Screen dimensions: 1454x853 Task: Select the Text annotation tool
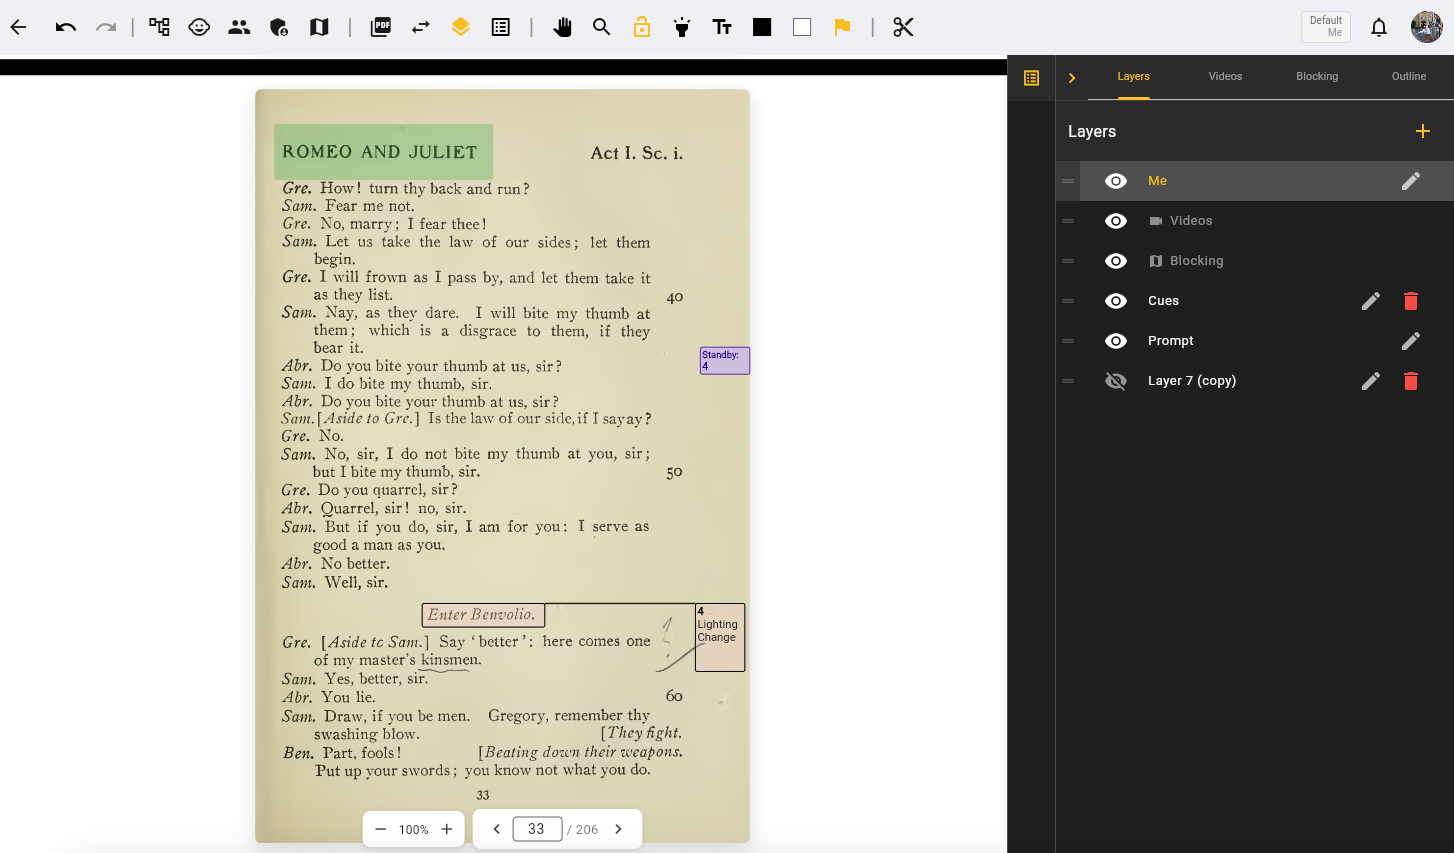[722, 27]
